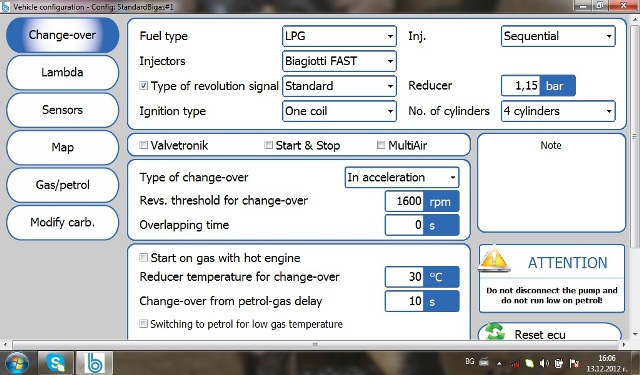
Task: Open Skype from the taskbar
Action: point(56,362)
